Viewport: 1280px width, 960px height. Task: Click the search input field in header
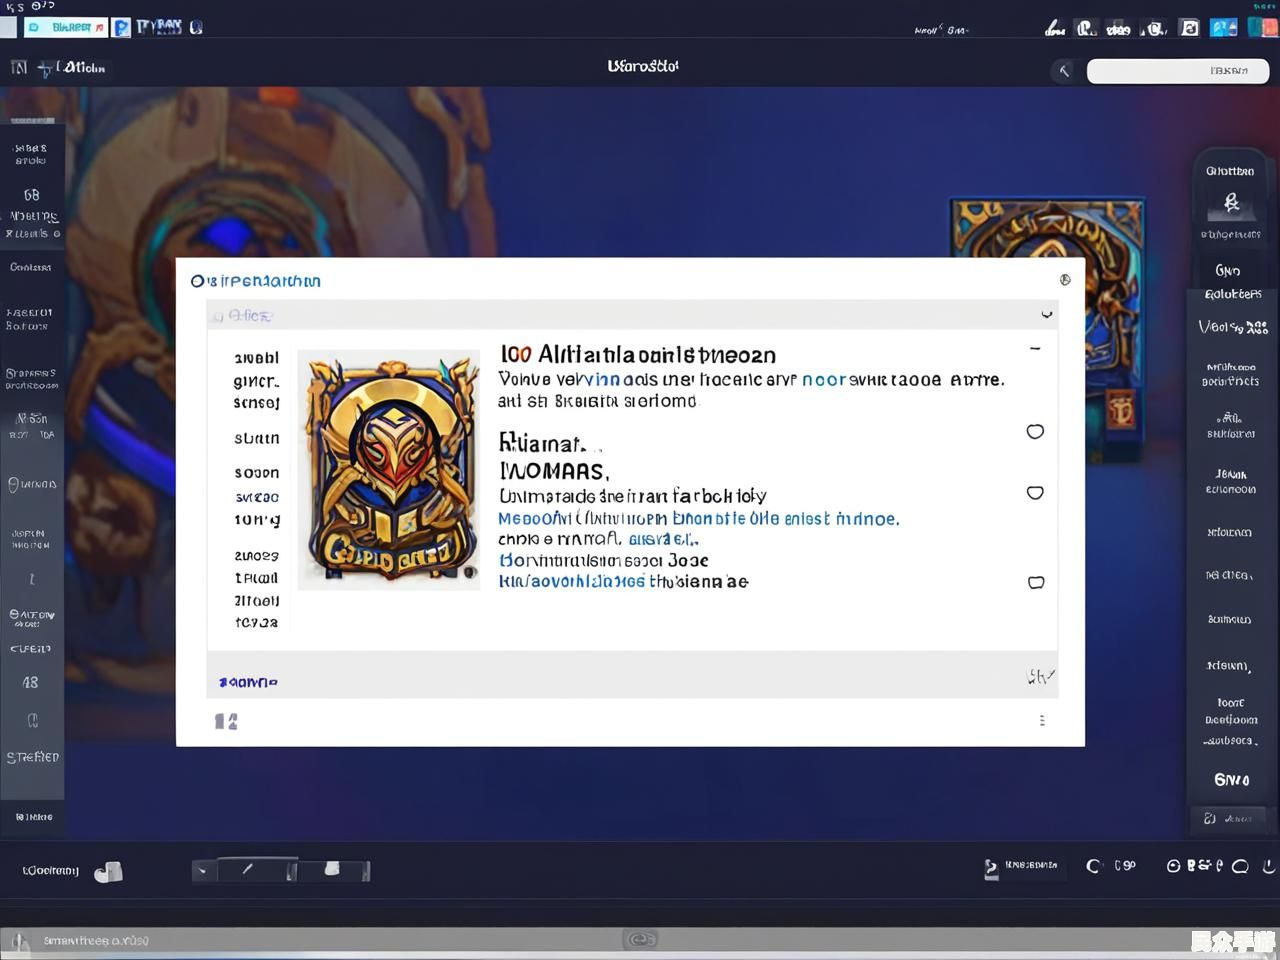tap(1177, 70)
